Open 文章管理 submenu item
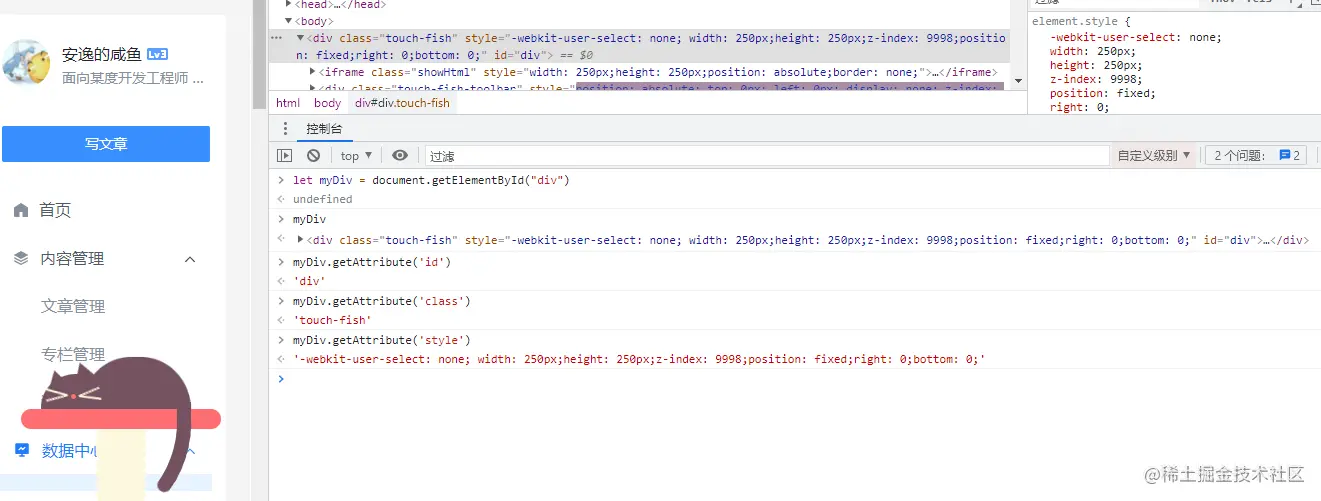 [73, 306]
